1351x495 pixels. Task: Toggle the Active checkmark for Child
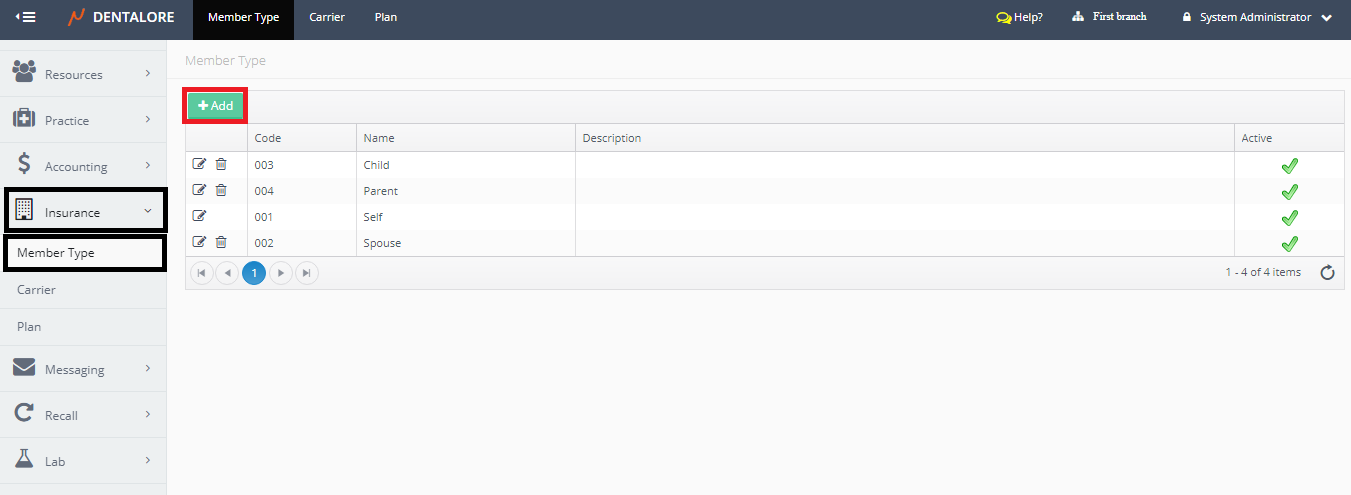pyautogui.click(x=1289, y=165)
